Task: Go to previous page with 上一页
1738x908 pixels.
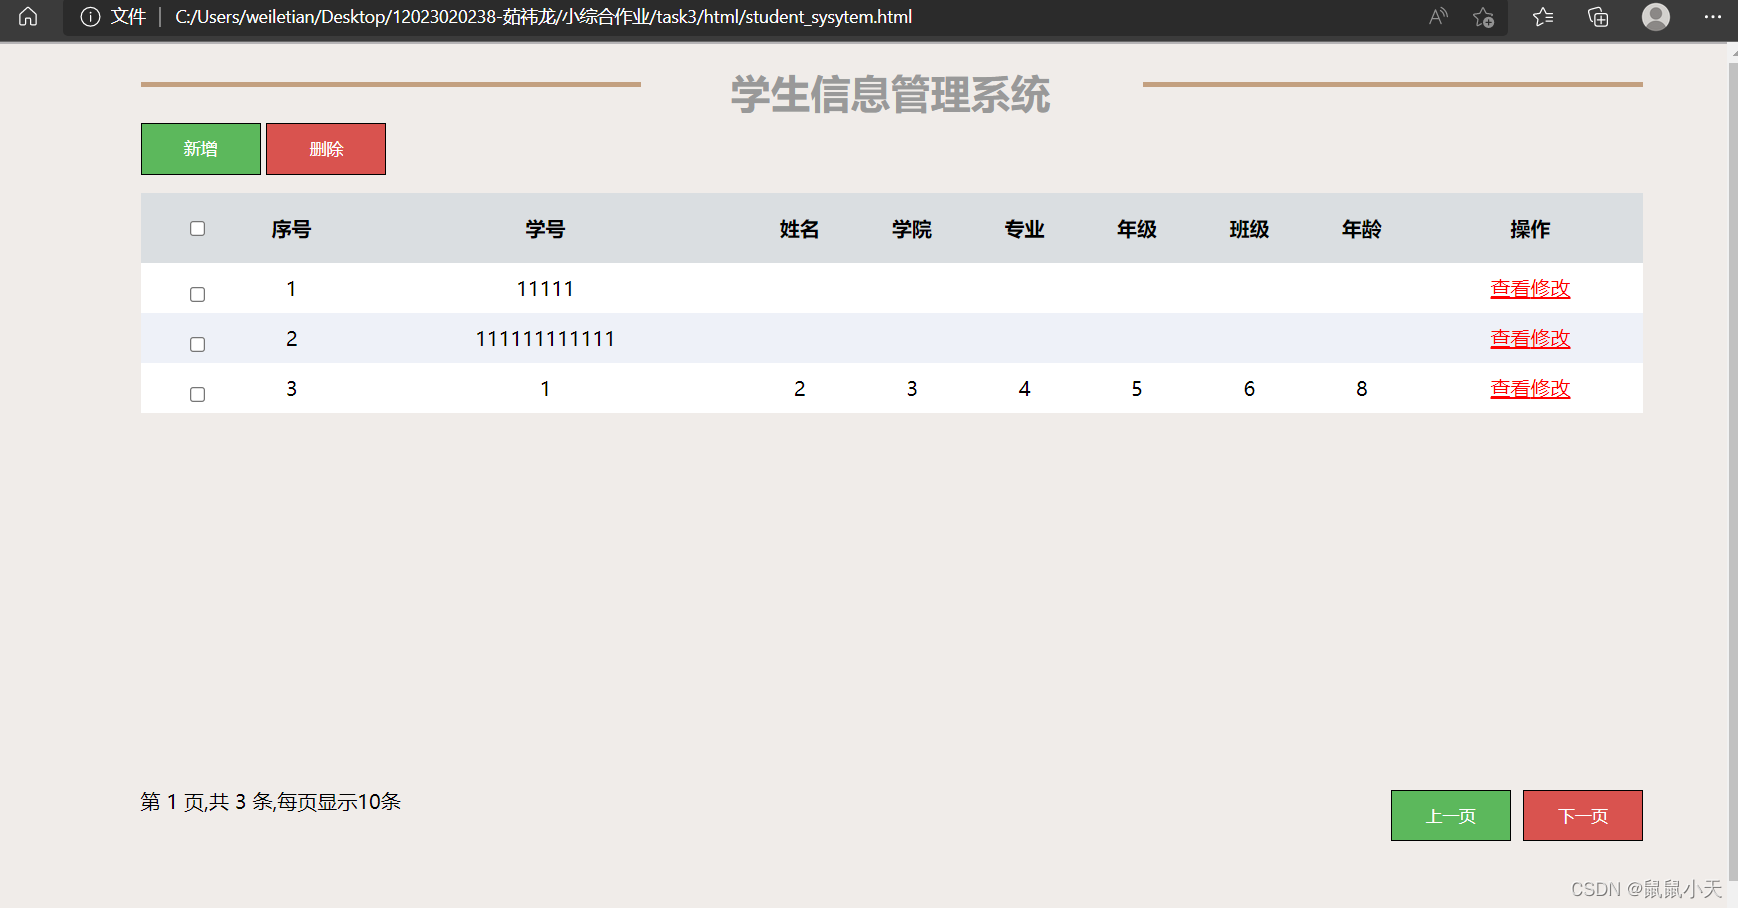Action: pyautogui.click(x=1450, y=816)
